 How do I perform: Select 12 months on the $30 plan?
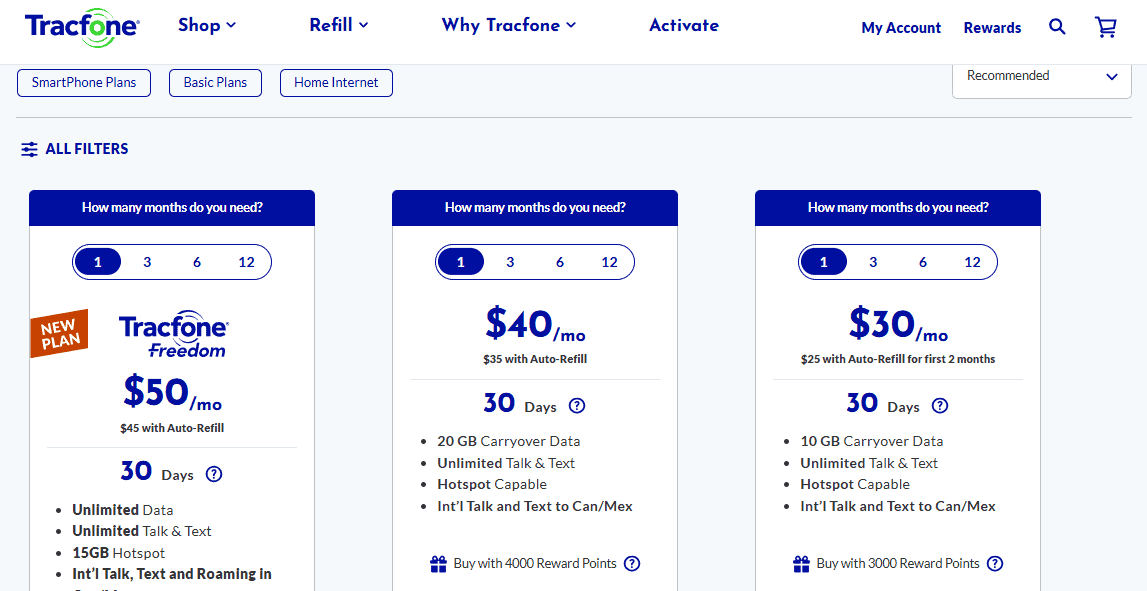[972, 261]
